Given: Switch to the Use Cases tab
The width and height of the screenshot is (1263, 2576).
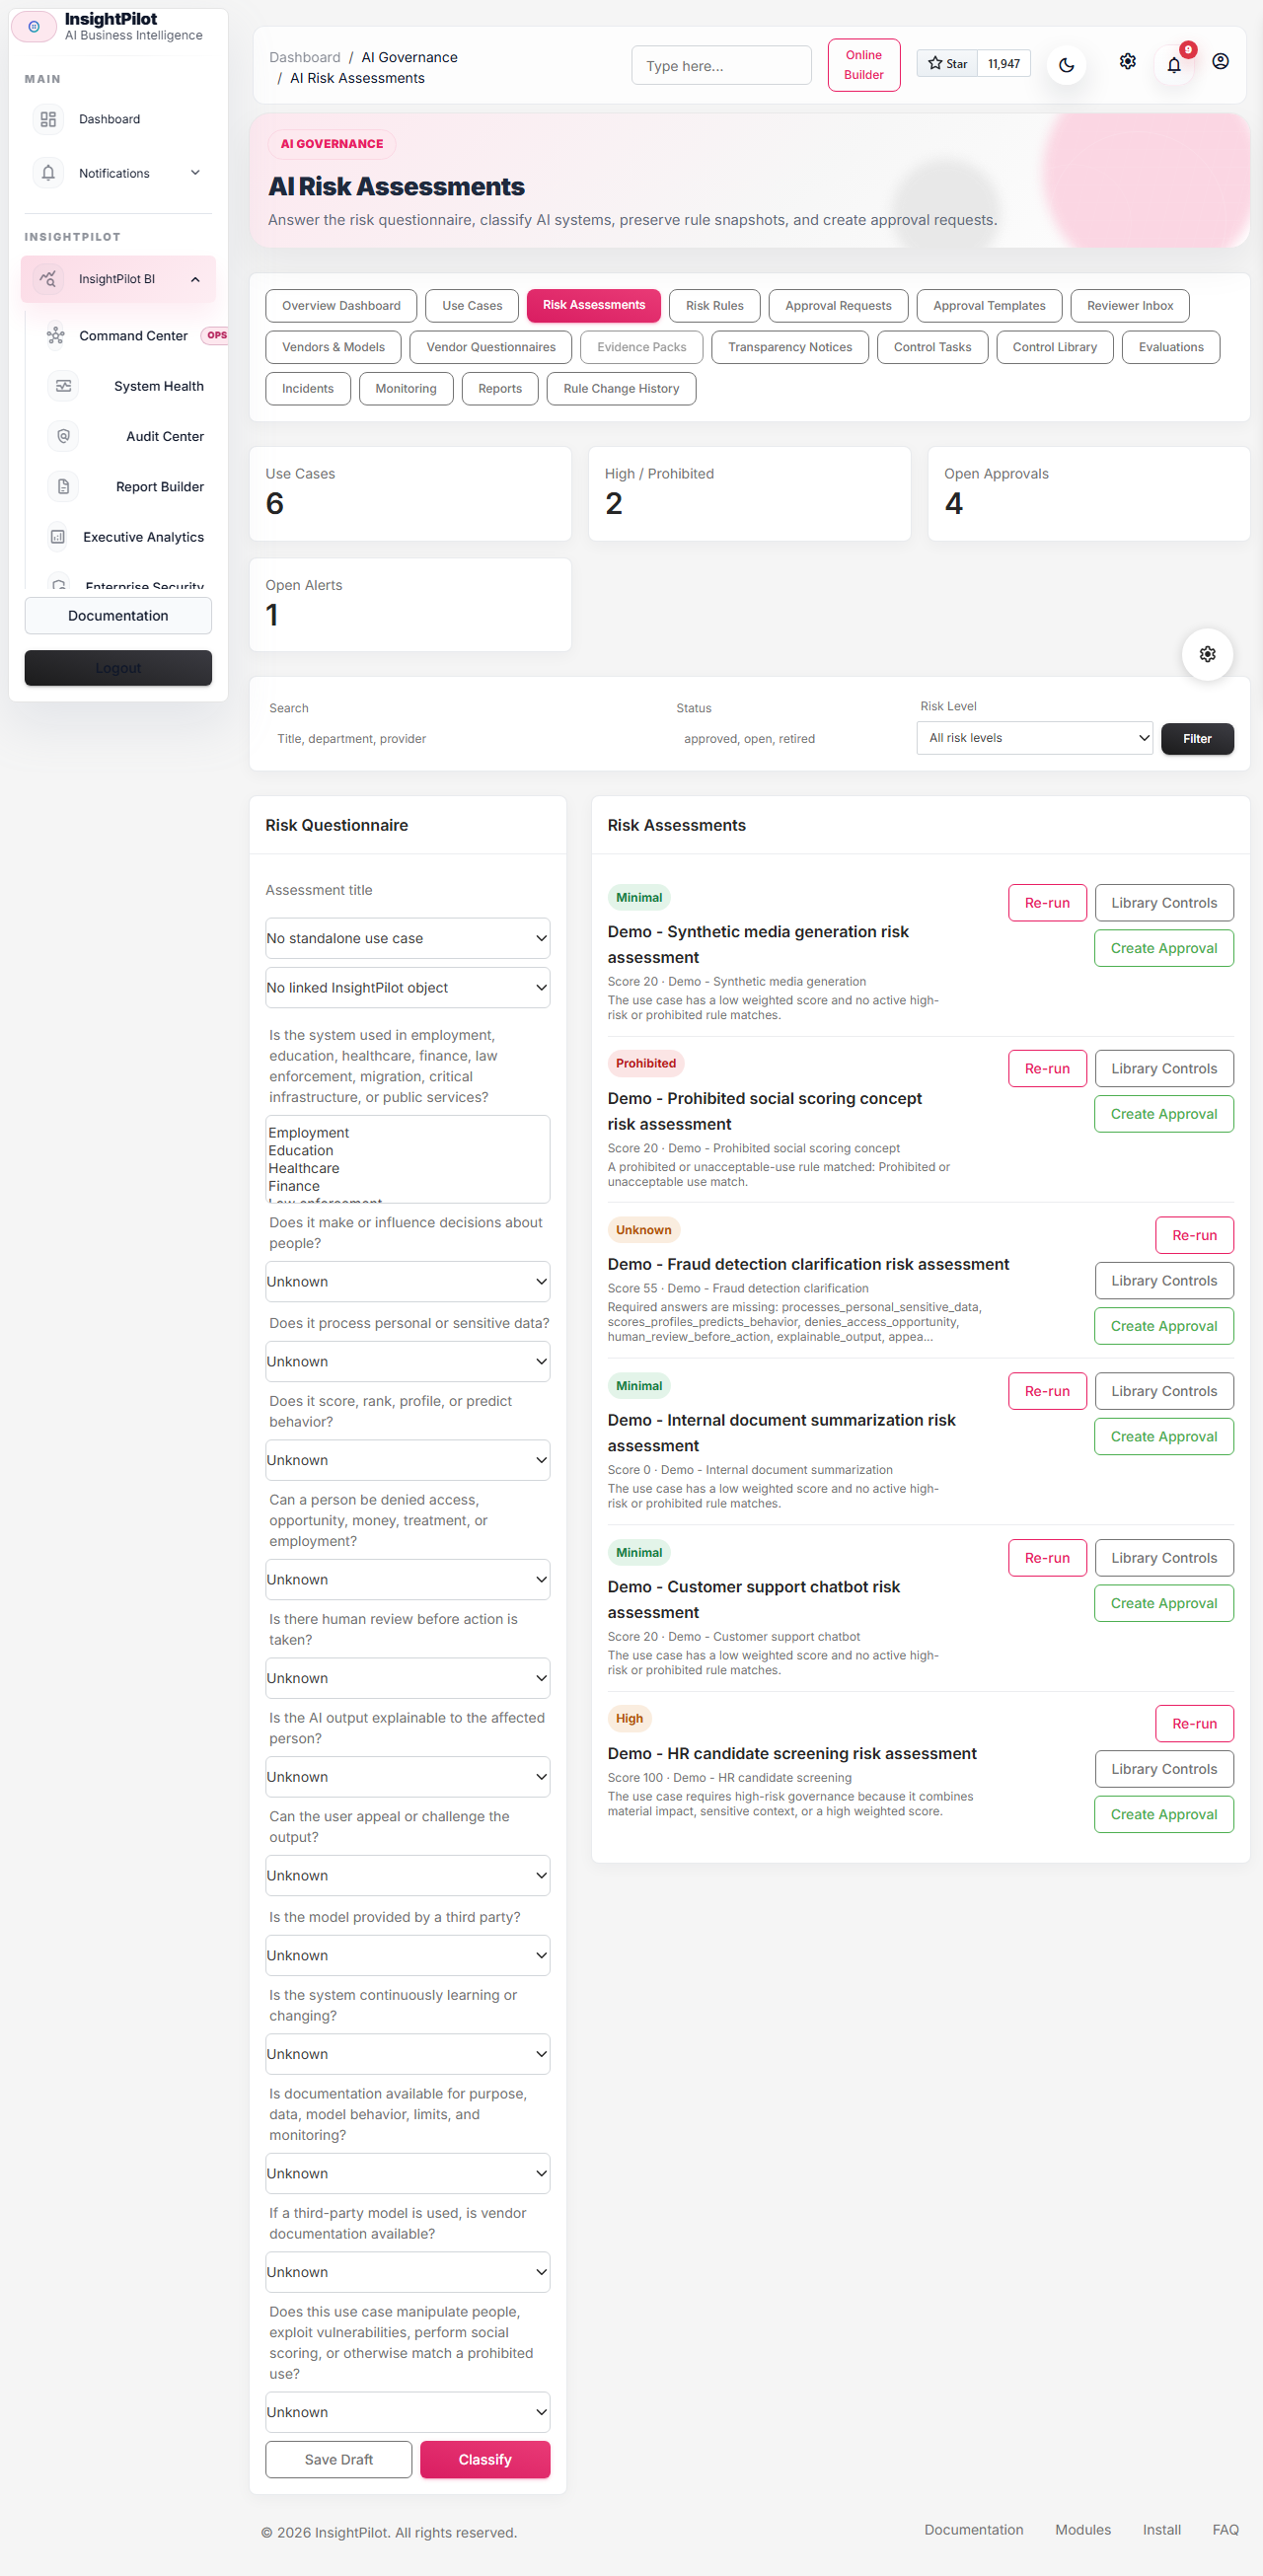Looking at the screenshot, I should tap(472, 306).
